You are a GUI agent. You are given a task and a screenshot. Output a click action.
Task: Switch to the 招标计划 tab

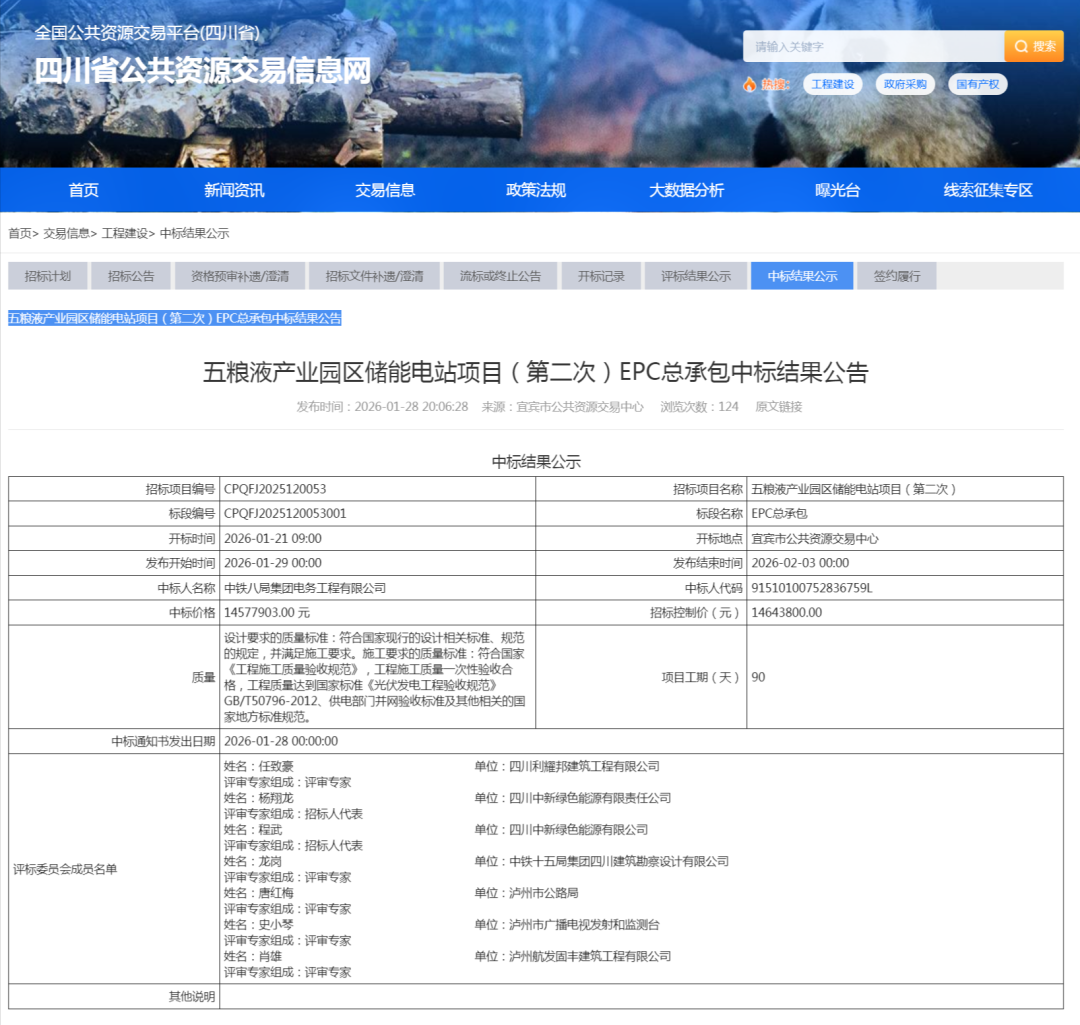[48, 276]
